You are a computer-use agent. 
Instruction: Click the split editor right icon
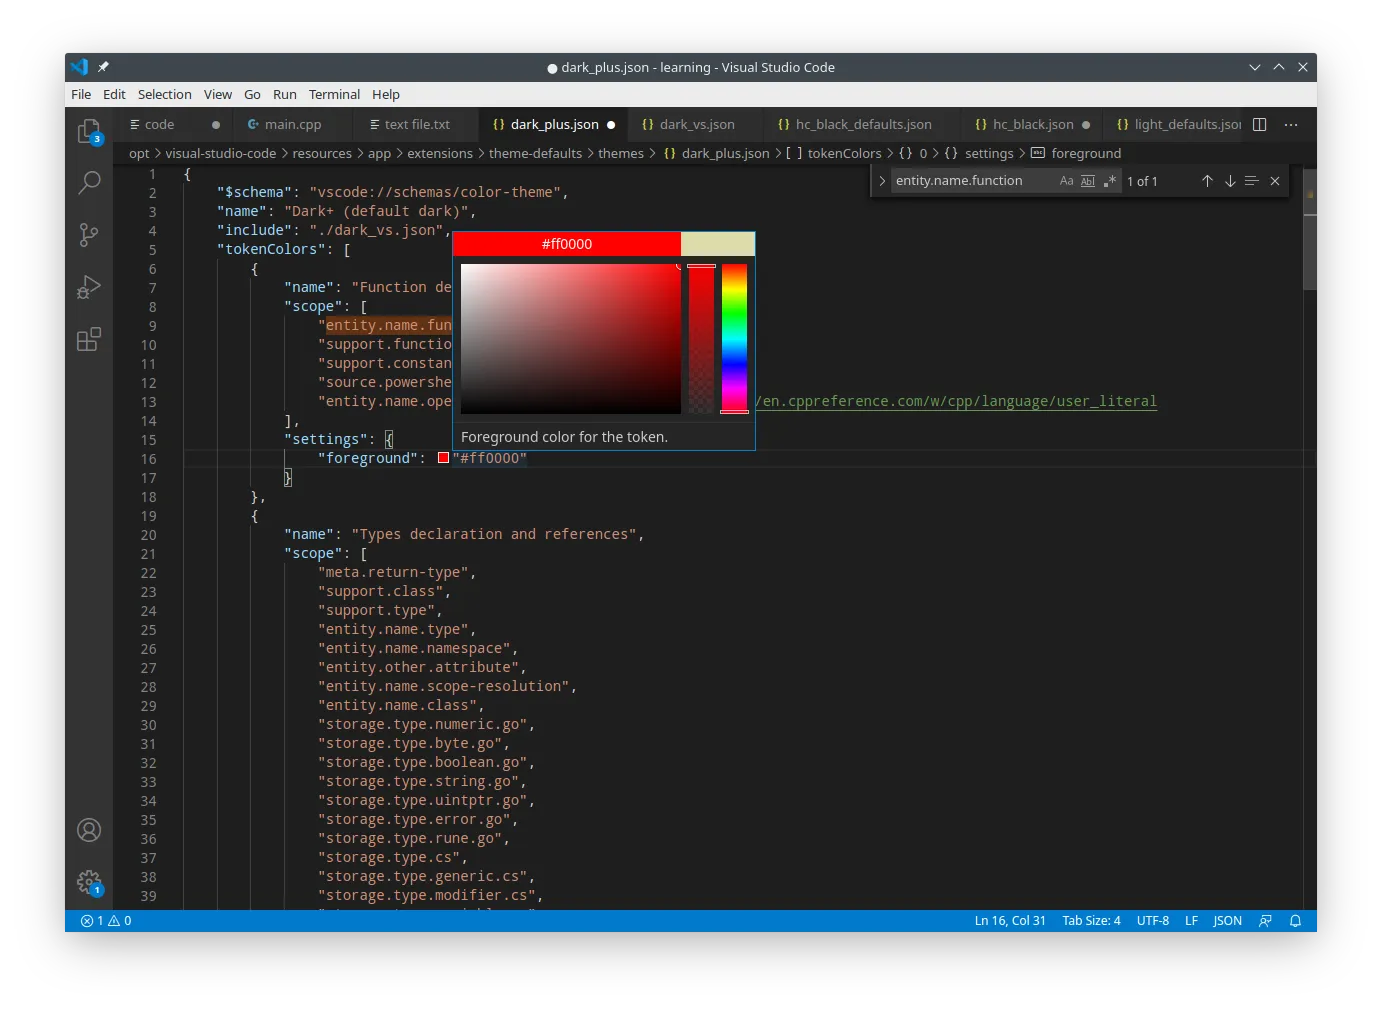click(x=1260, y=125)
